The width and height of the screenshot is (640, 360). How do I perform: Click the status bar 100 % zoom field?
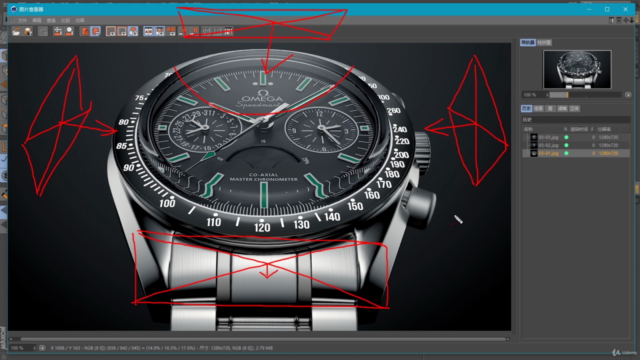tap(22, 348)
